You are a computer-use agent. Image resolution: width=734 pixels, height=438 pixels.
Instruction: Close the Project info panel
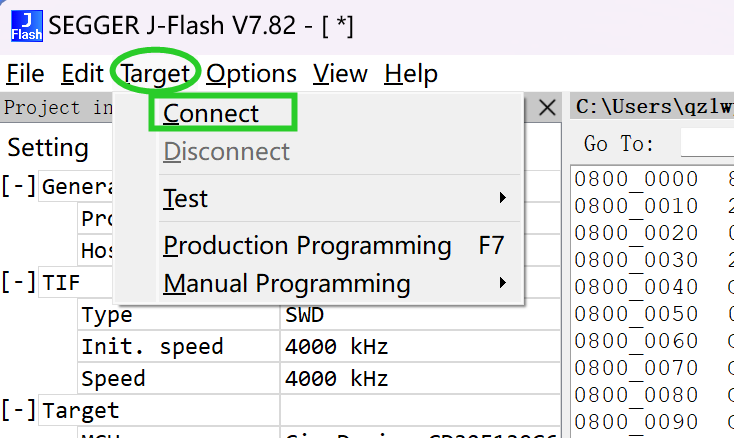point(547,108)
